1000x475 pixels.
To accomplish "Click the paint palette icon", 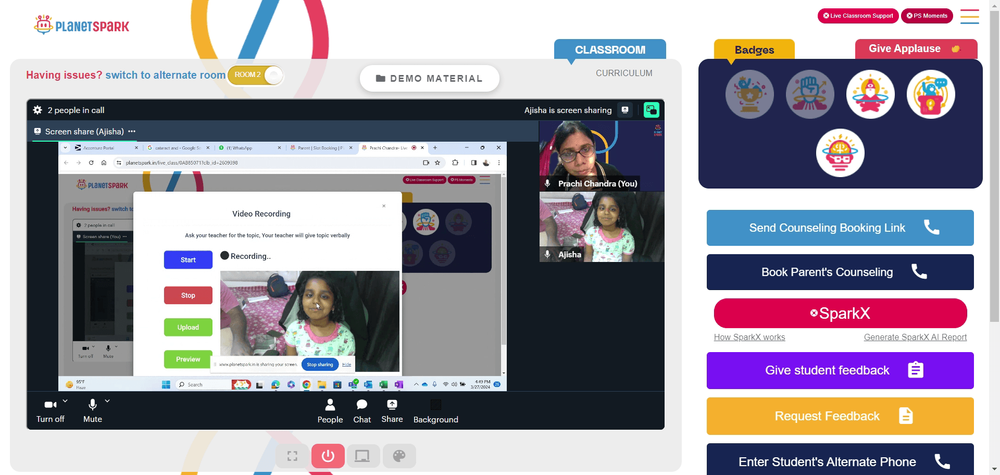I will (x=399, y=456).
